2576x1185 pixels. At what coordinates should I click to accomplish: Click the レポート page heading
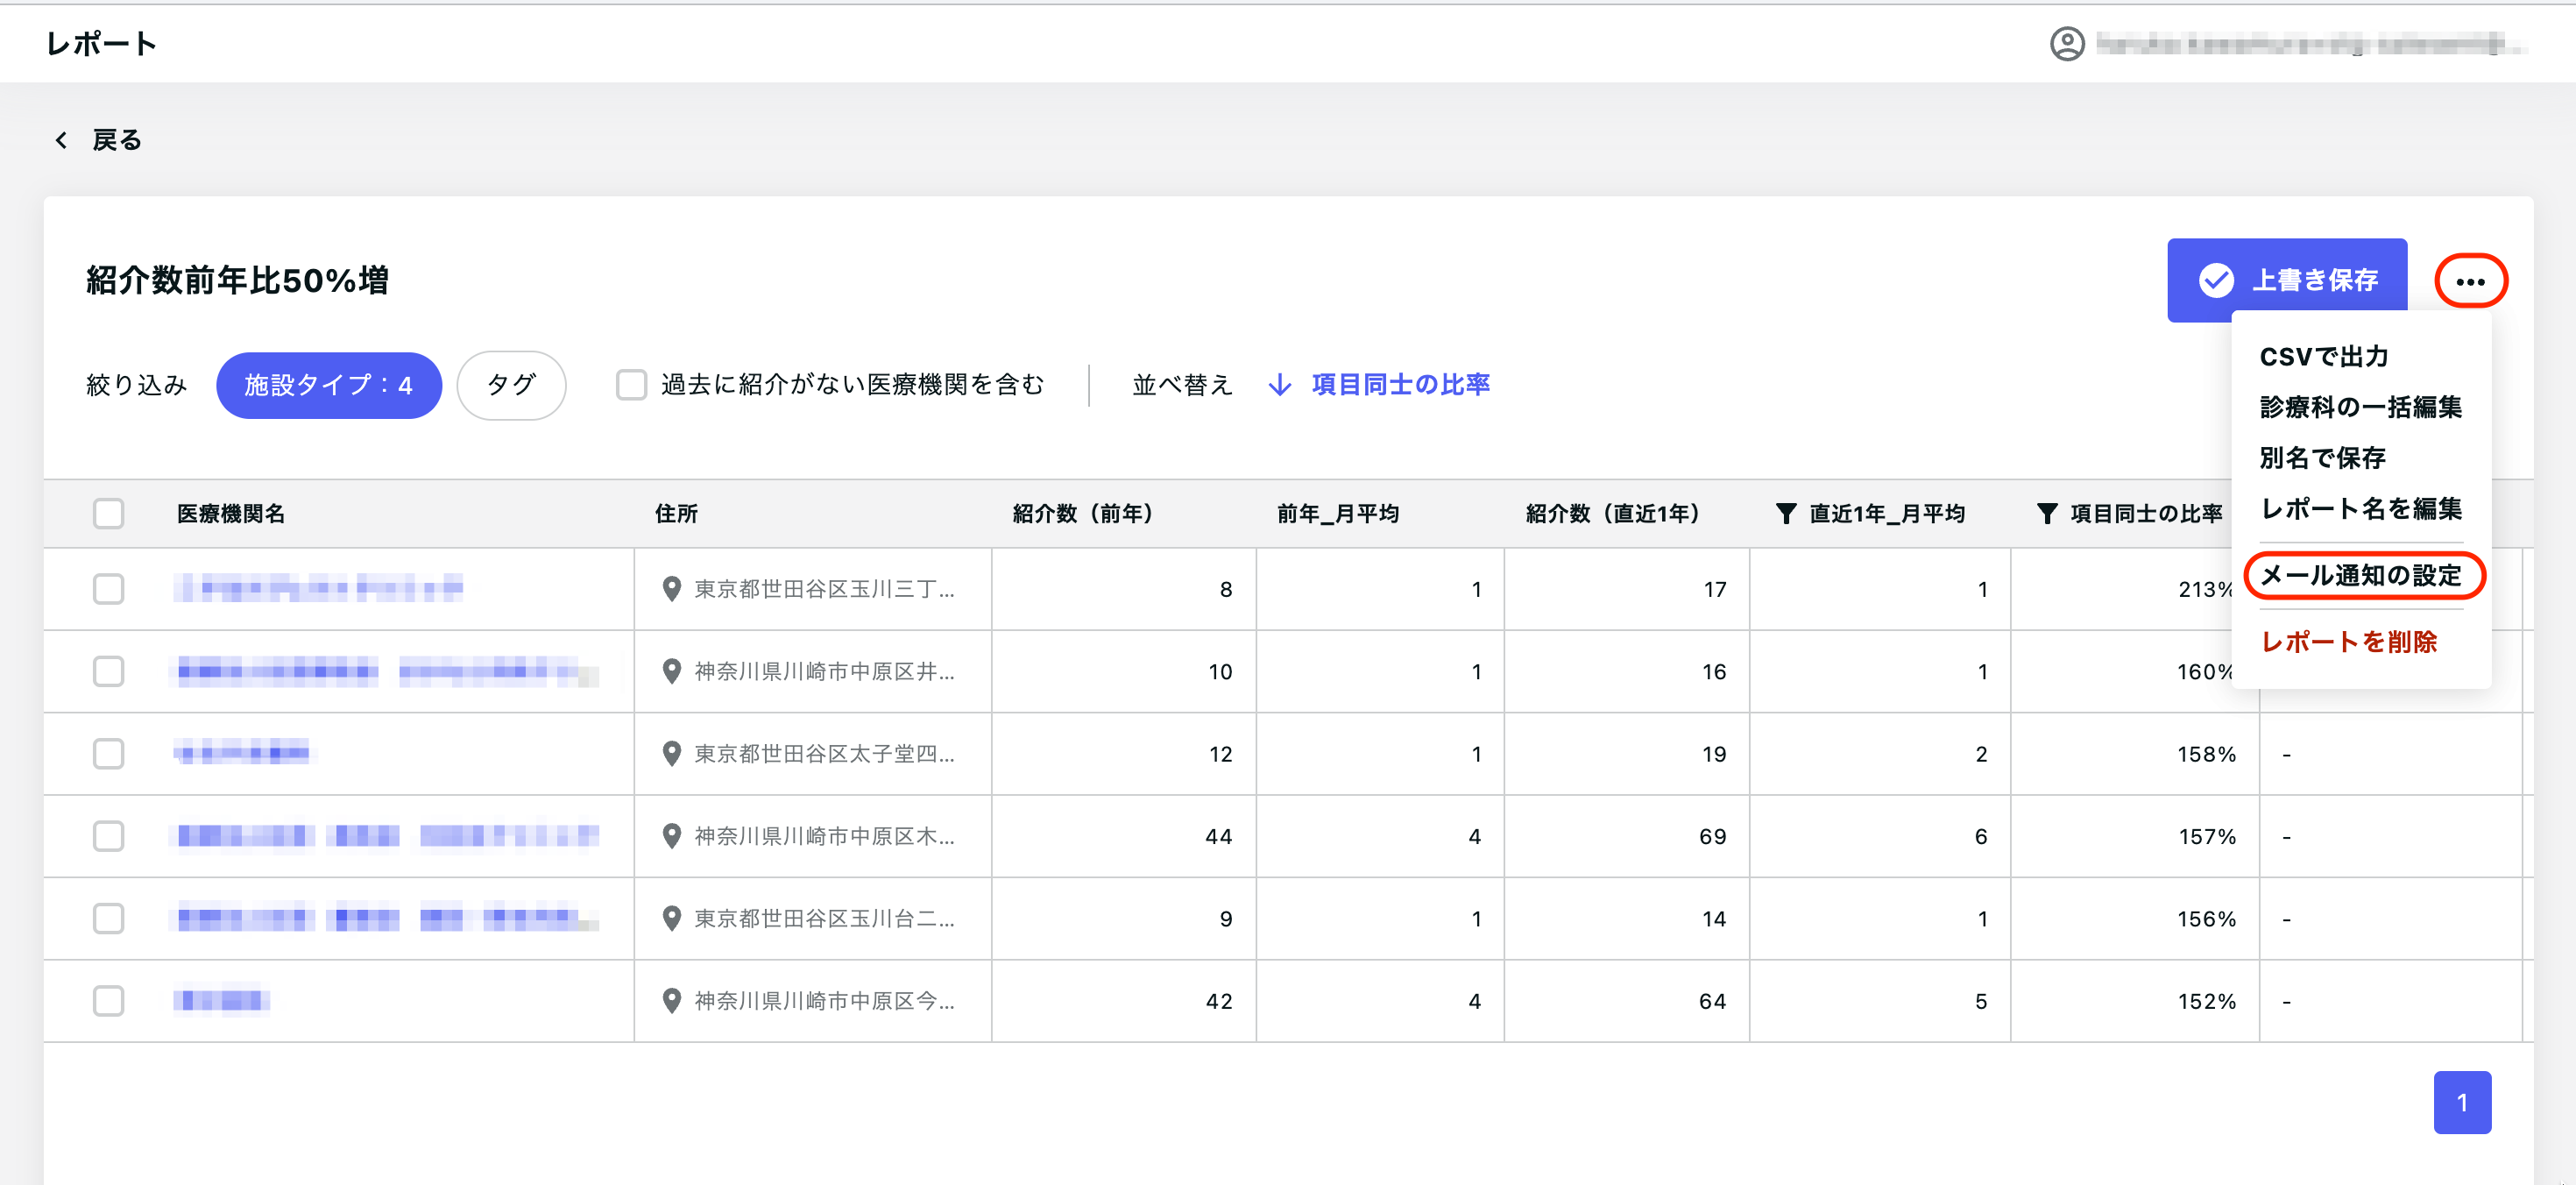[x=101, y=44]
